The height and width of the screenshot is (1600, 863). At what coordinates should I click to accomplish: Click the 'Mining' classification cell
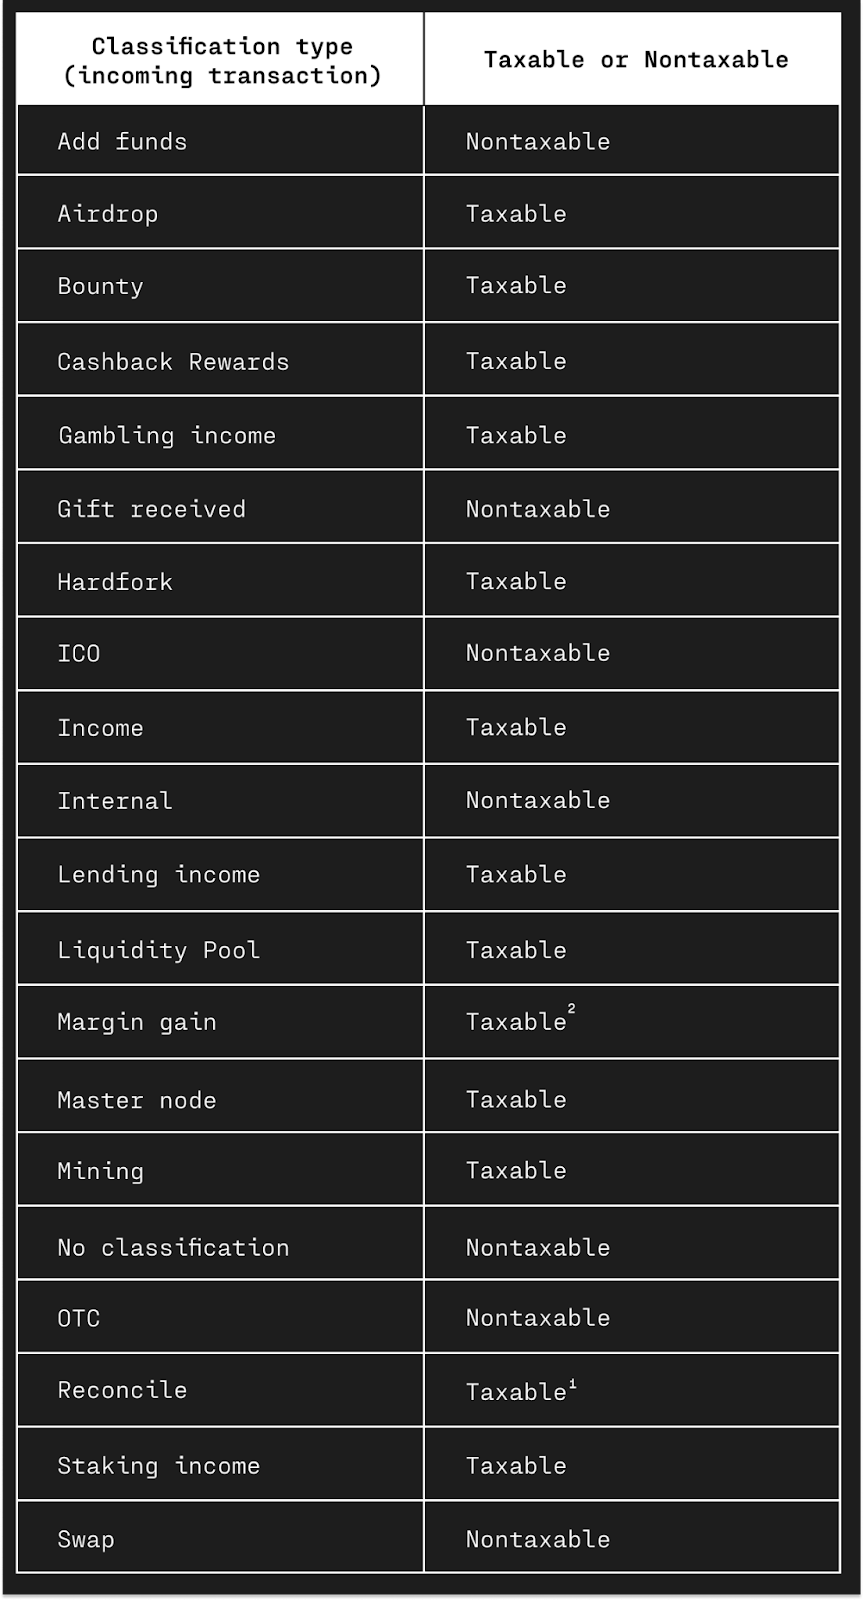[x=221, y=1170]
